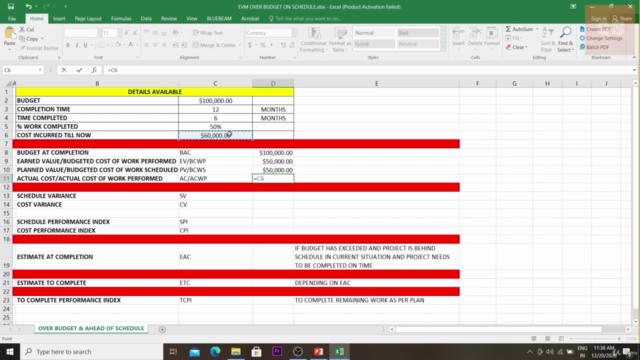The height and width of the screenshot is (360, 640).
Task: Select cell C2 with $100,000.00 budget
Action: [x=215, y=100]
